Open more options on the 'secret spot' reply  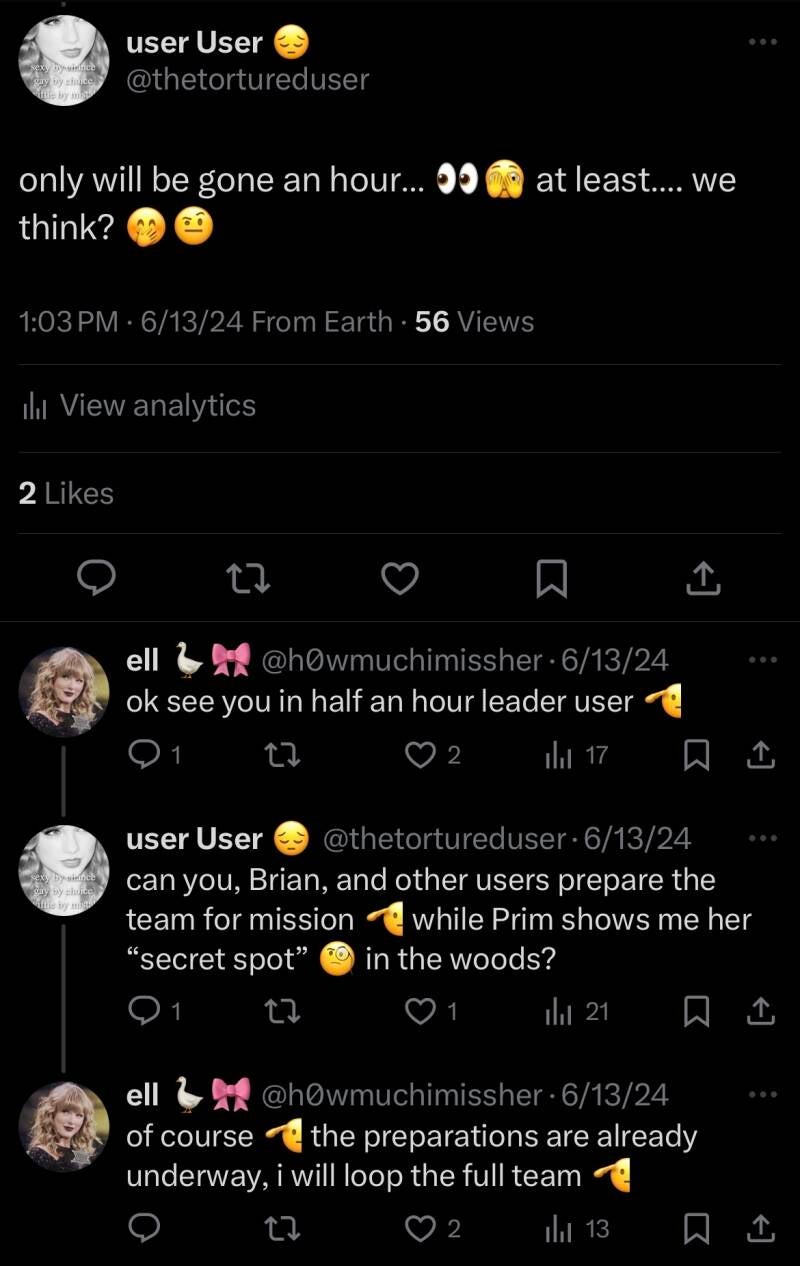coord(762,838)
